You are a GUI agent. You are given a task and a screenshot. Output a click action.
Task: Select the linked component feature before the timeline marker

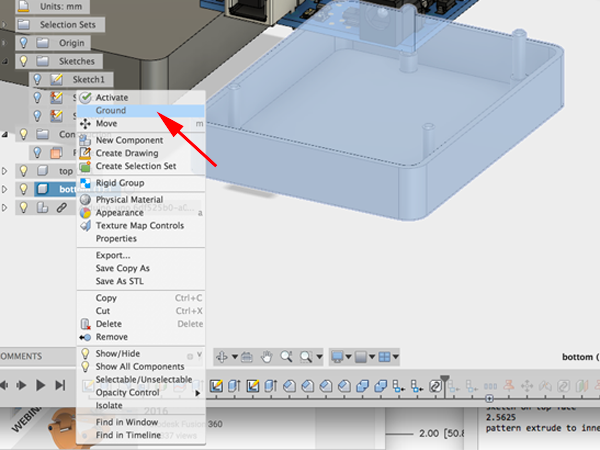pos(435,386)
